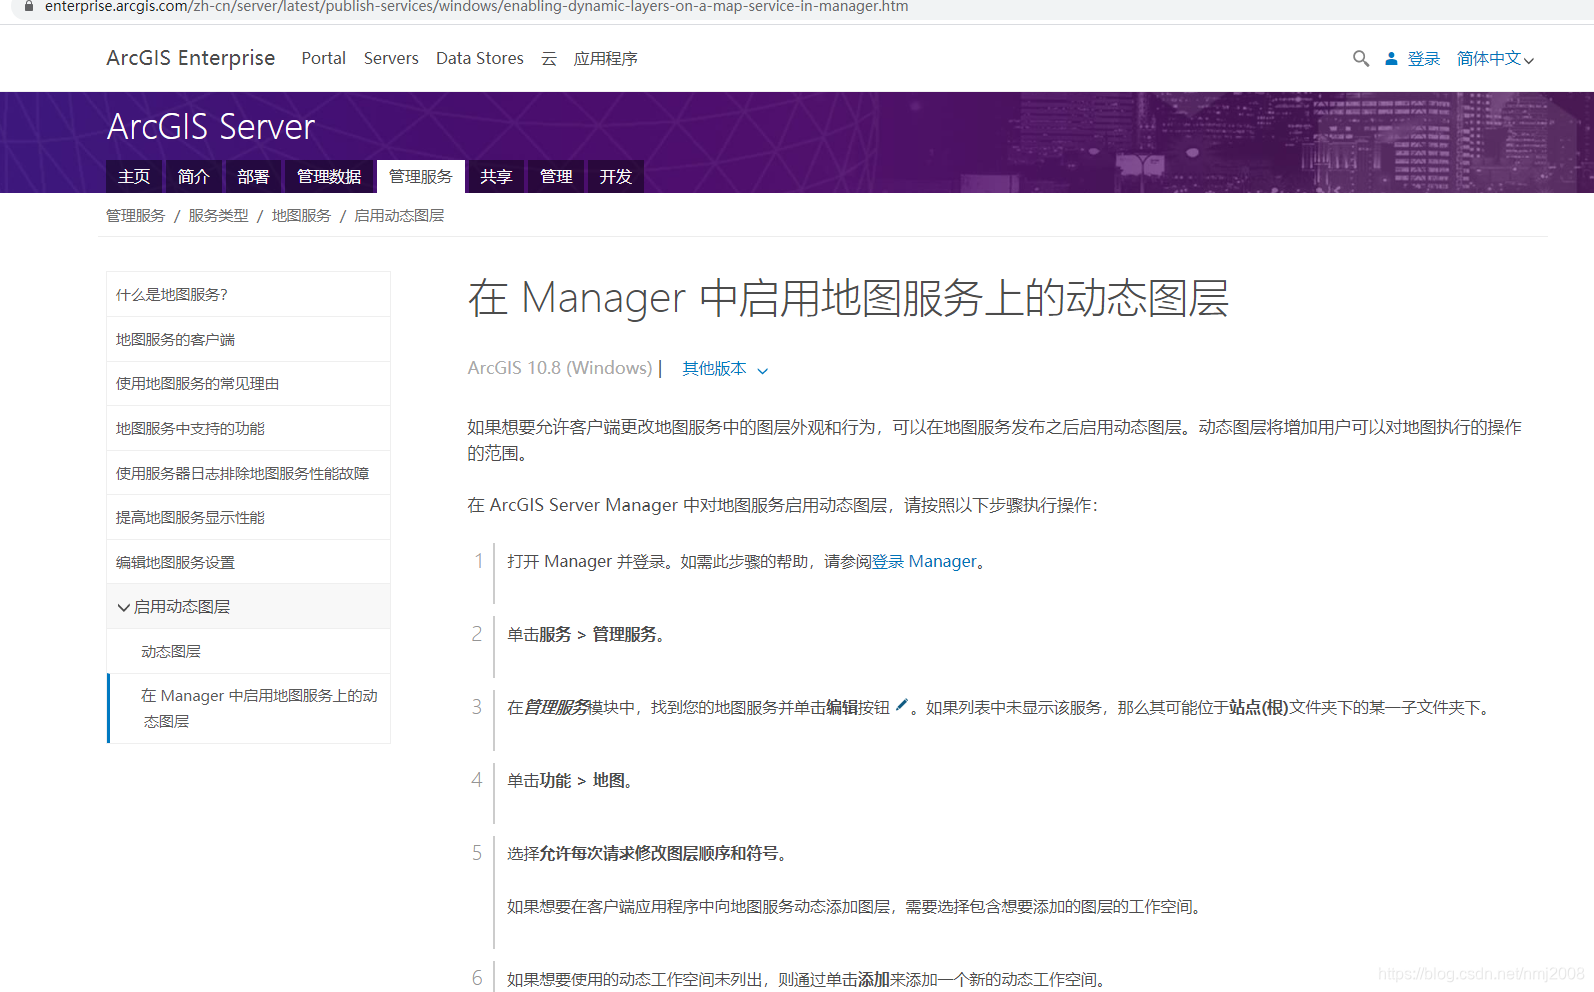Click the site lock icon in address bar
Screen dimensions: 1594x992
coord(28,6)
